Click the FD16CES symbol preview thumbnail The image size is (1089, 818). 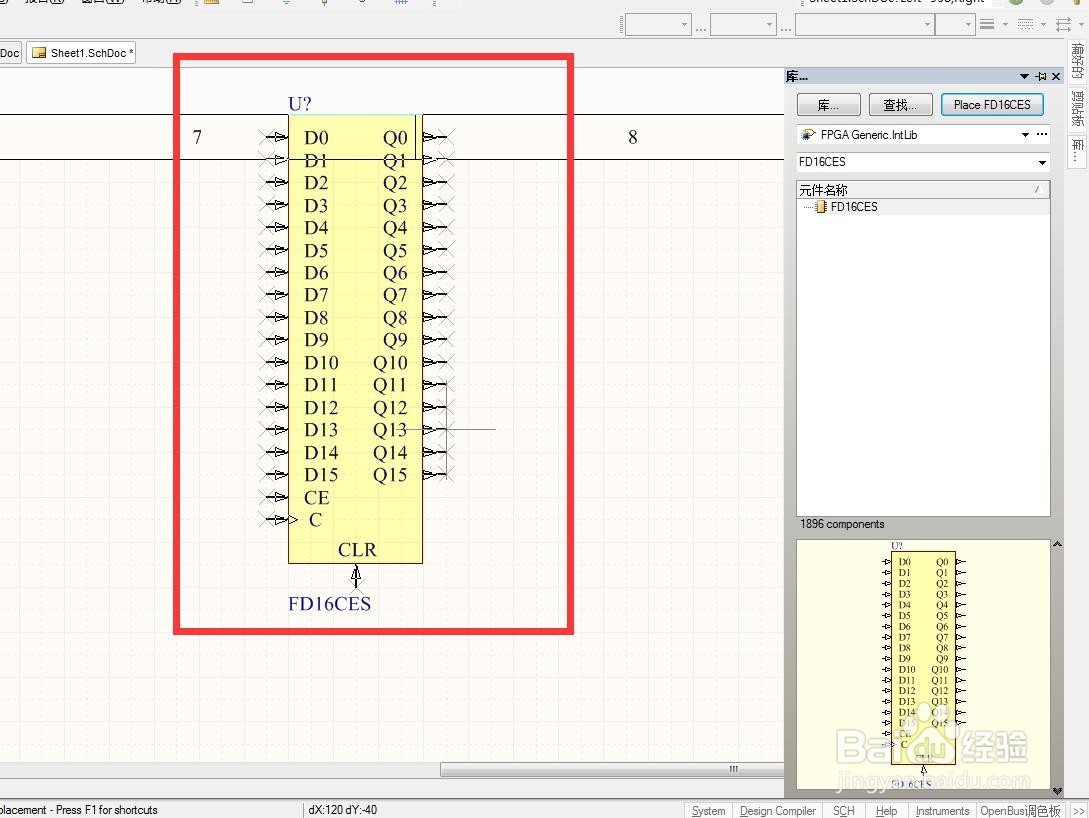pos(923,665)
